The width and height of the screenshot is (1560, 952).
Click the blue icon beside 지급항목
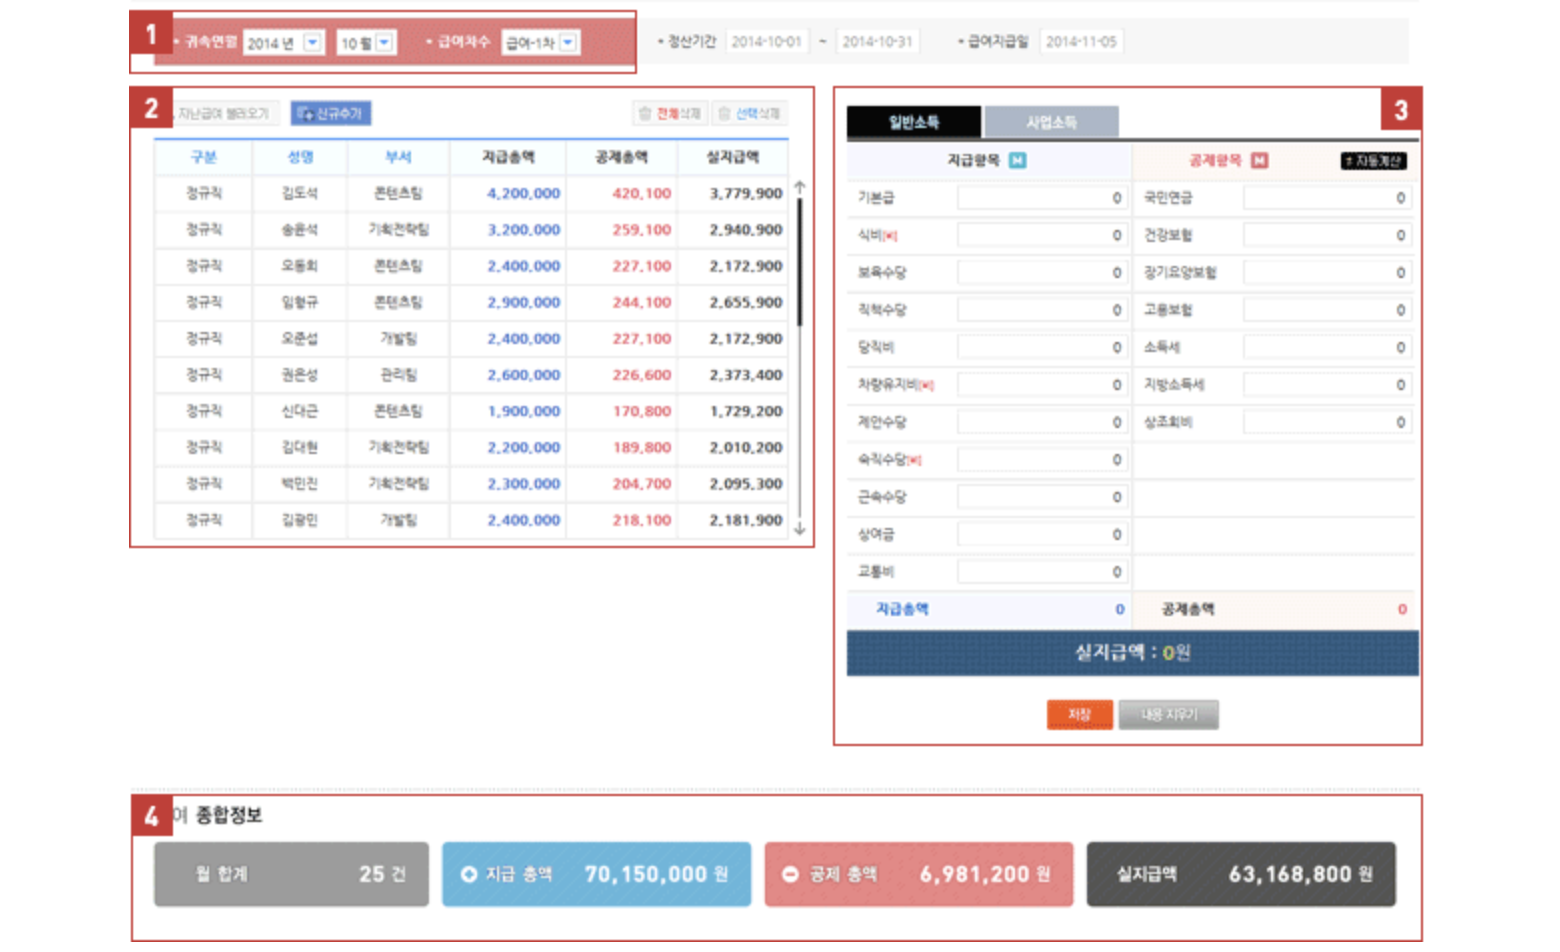(1017, 160)
